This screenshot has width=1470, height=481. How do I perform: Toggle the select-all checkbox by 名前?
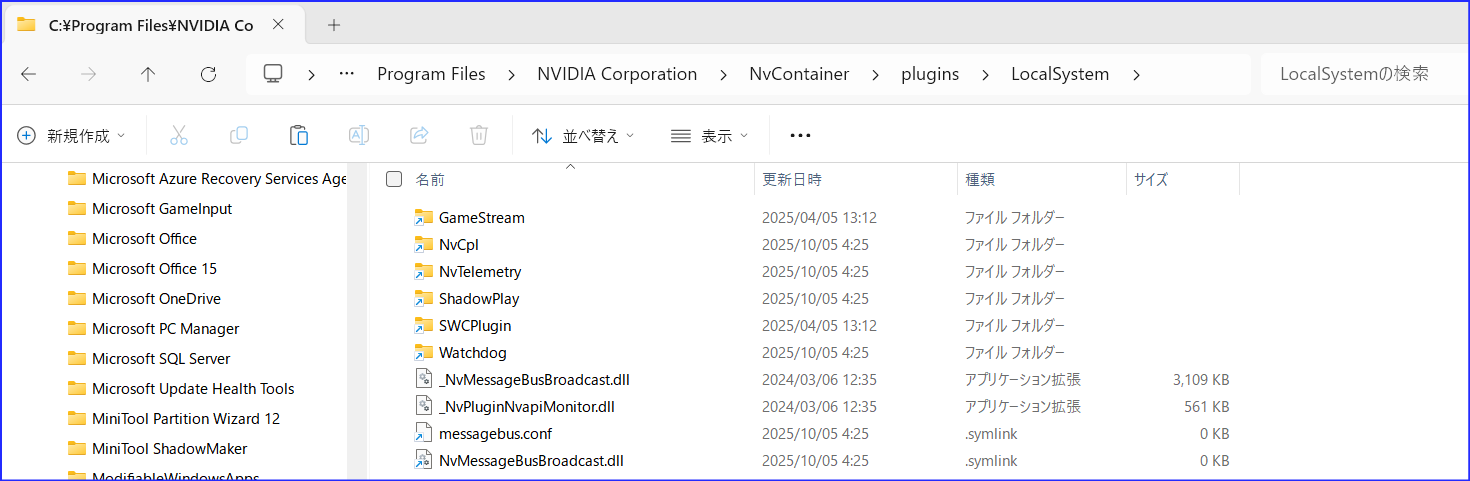tap(394, 180)
